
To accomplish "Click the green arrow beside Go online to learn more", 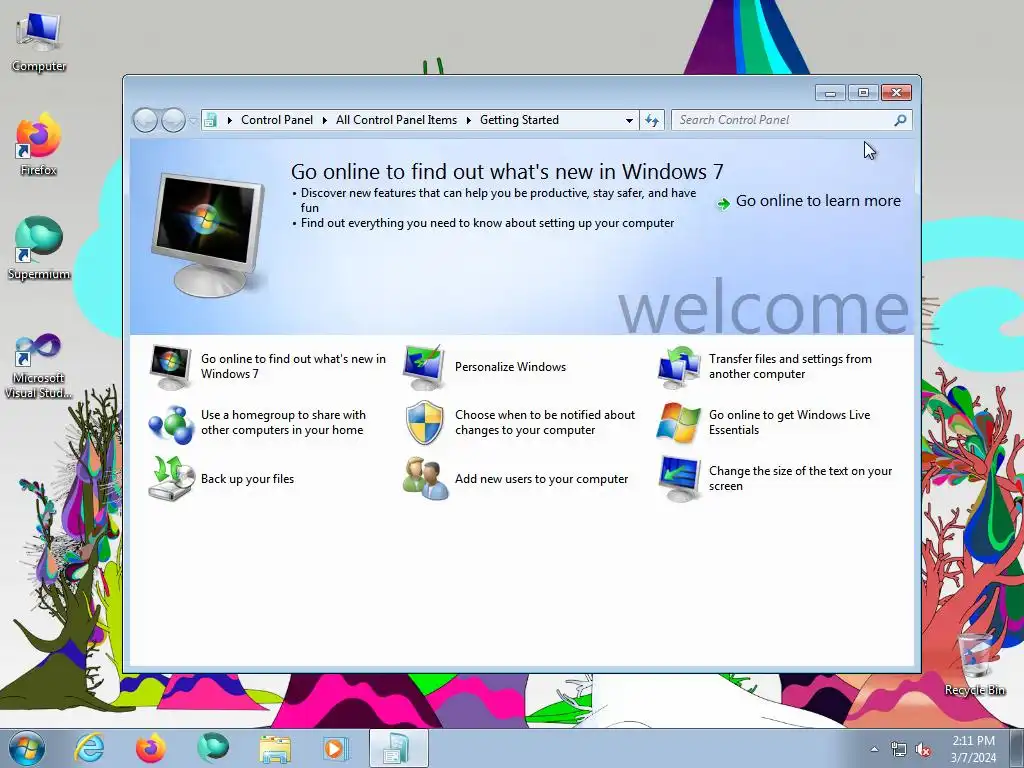I will pyautogui.click(x=723, y=204).
